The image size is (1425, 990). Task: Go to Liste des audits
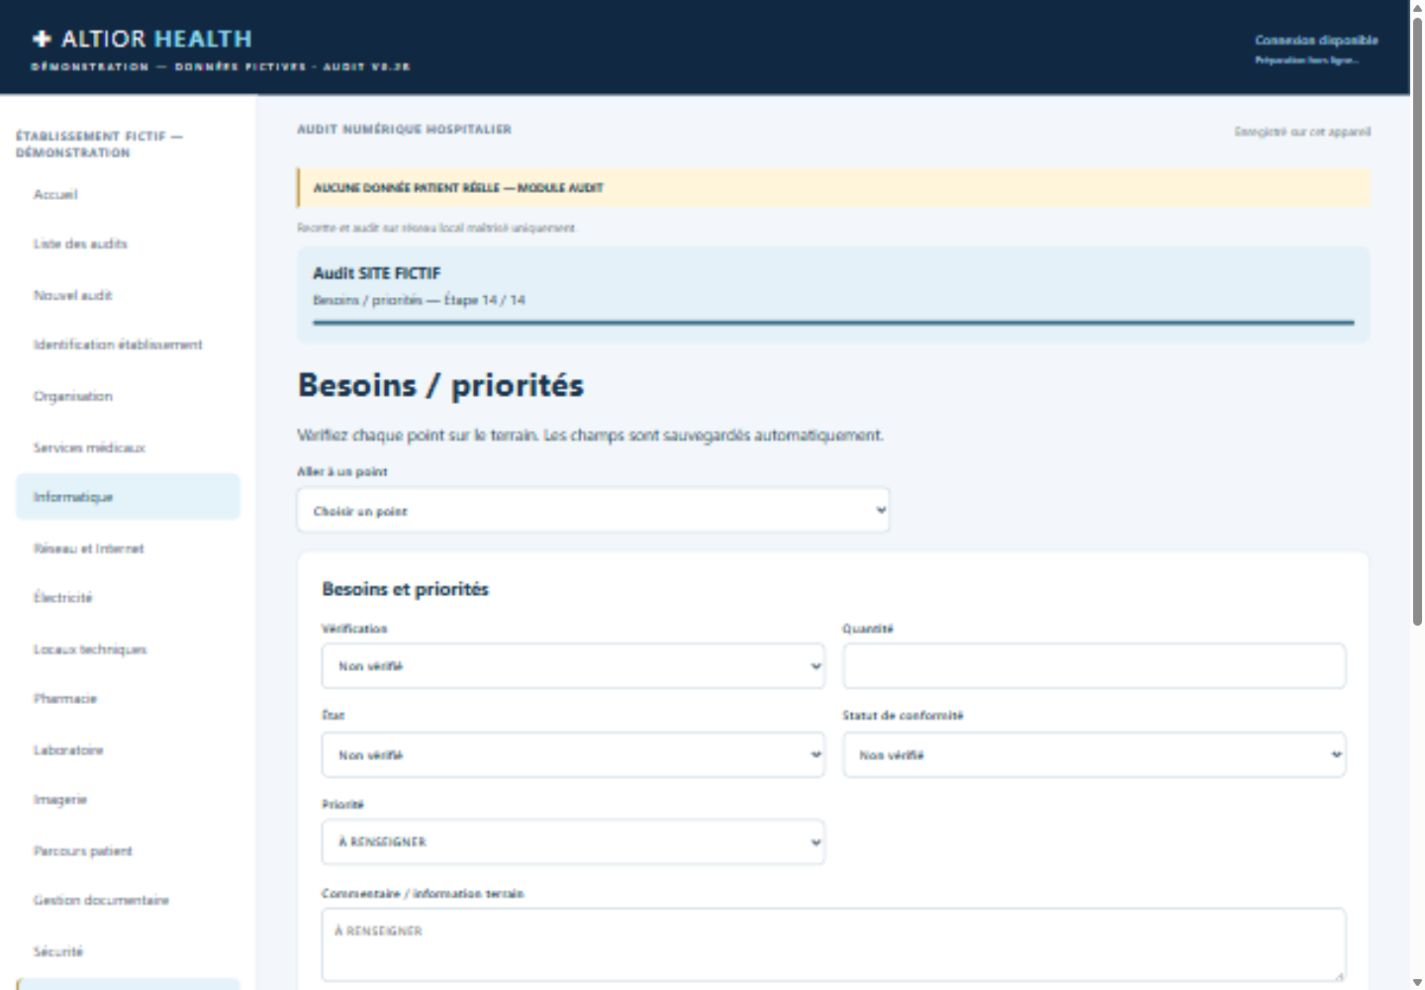point(128,244)
